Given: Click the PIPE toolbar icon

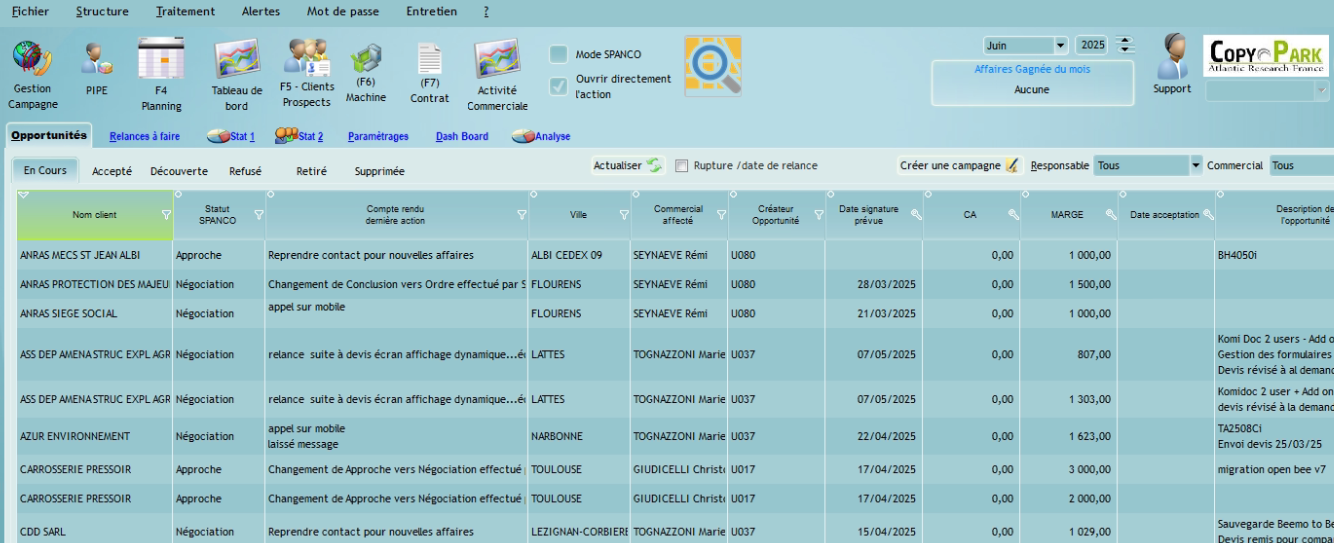Looking at the screenshot, I should tap(96, 59).
